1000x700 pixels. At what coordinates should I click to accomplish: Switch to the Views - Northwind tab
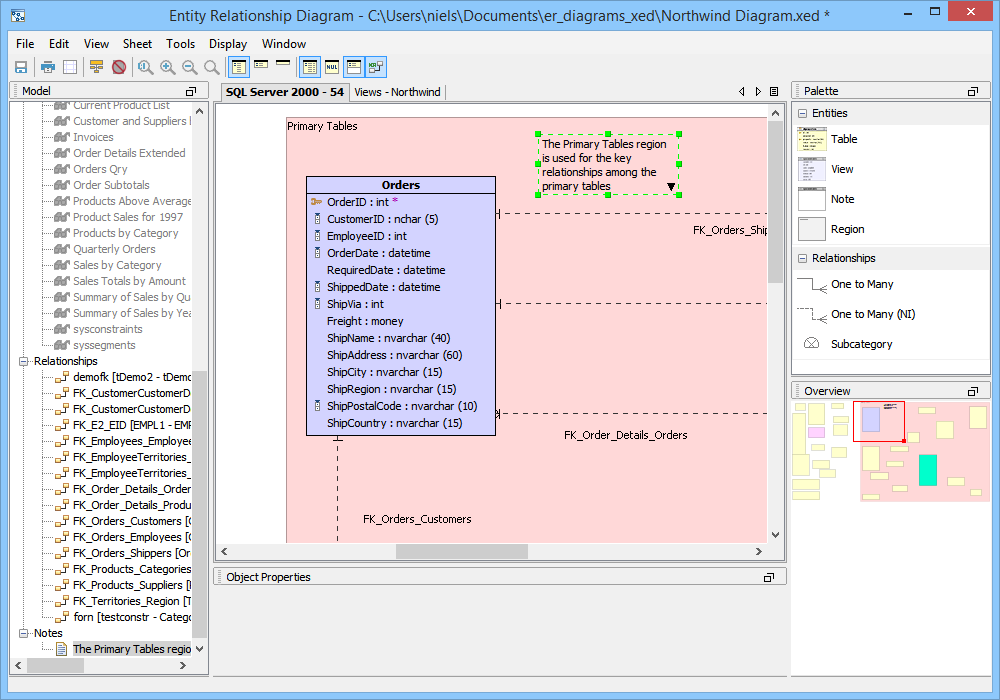coord(397,92)
